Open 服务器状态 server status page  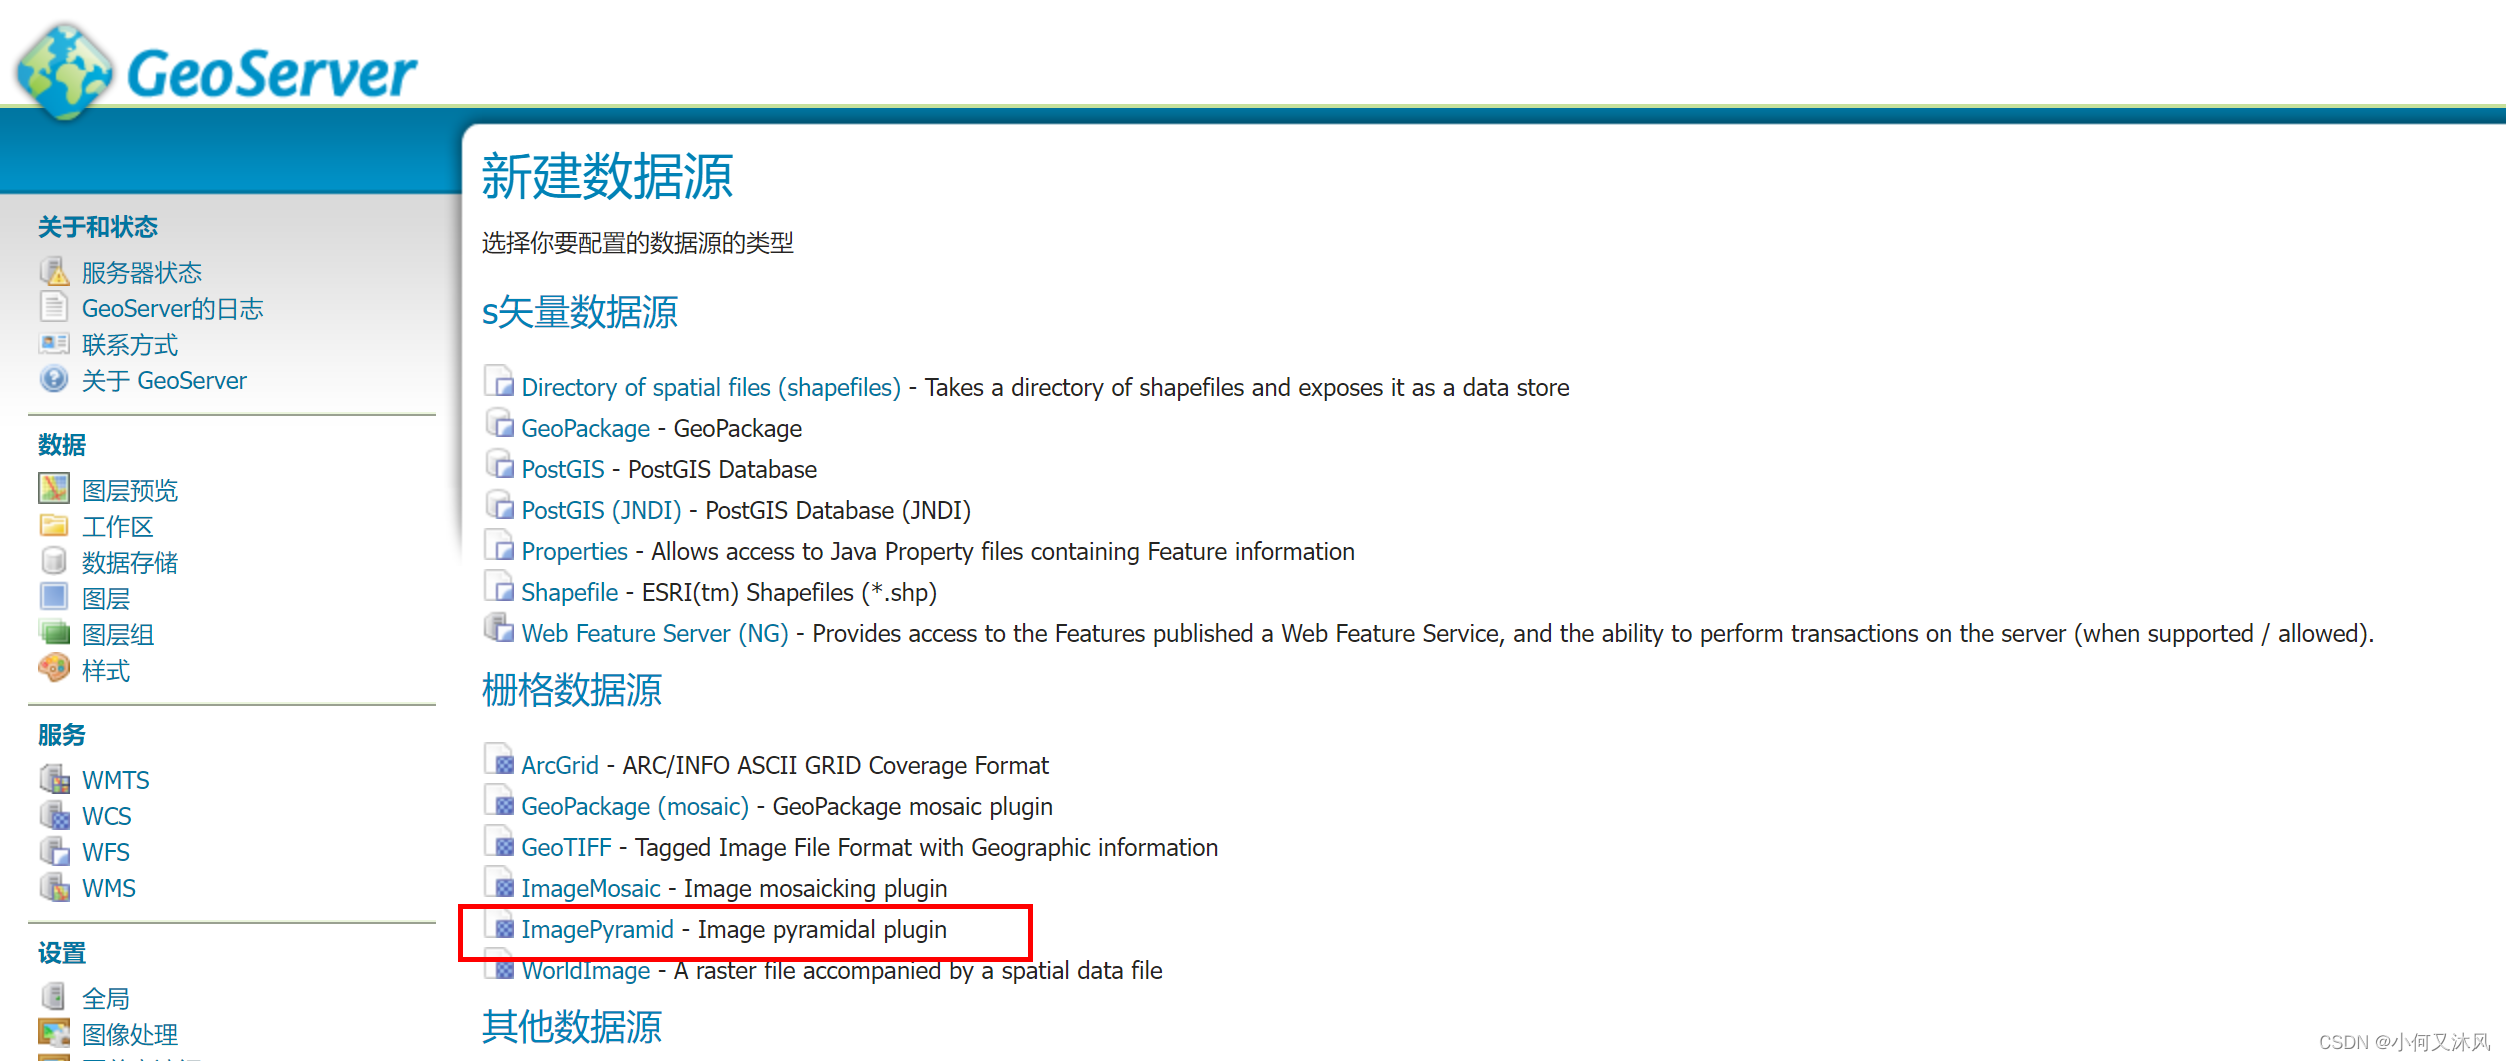coord(141,273)
